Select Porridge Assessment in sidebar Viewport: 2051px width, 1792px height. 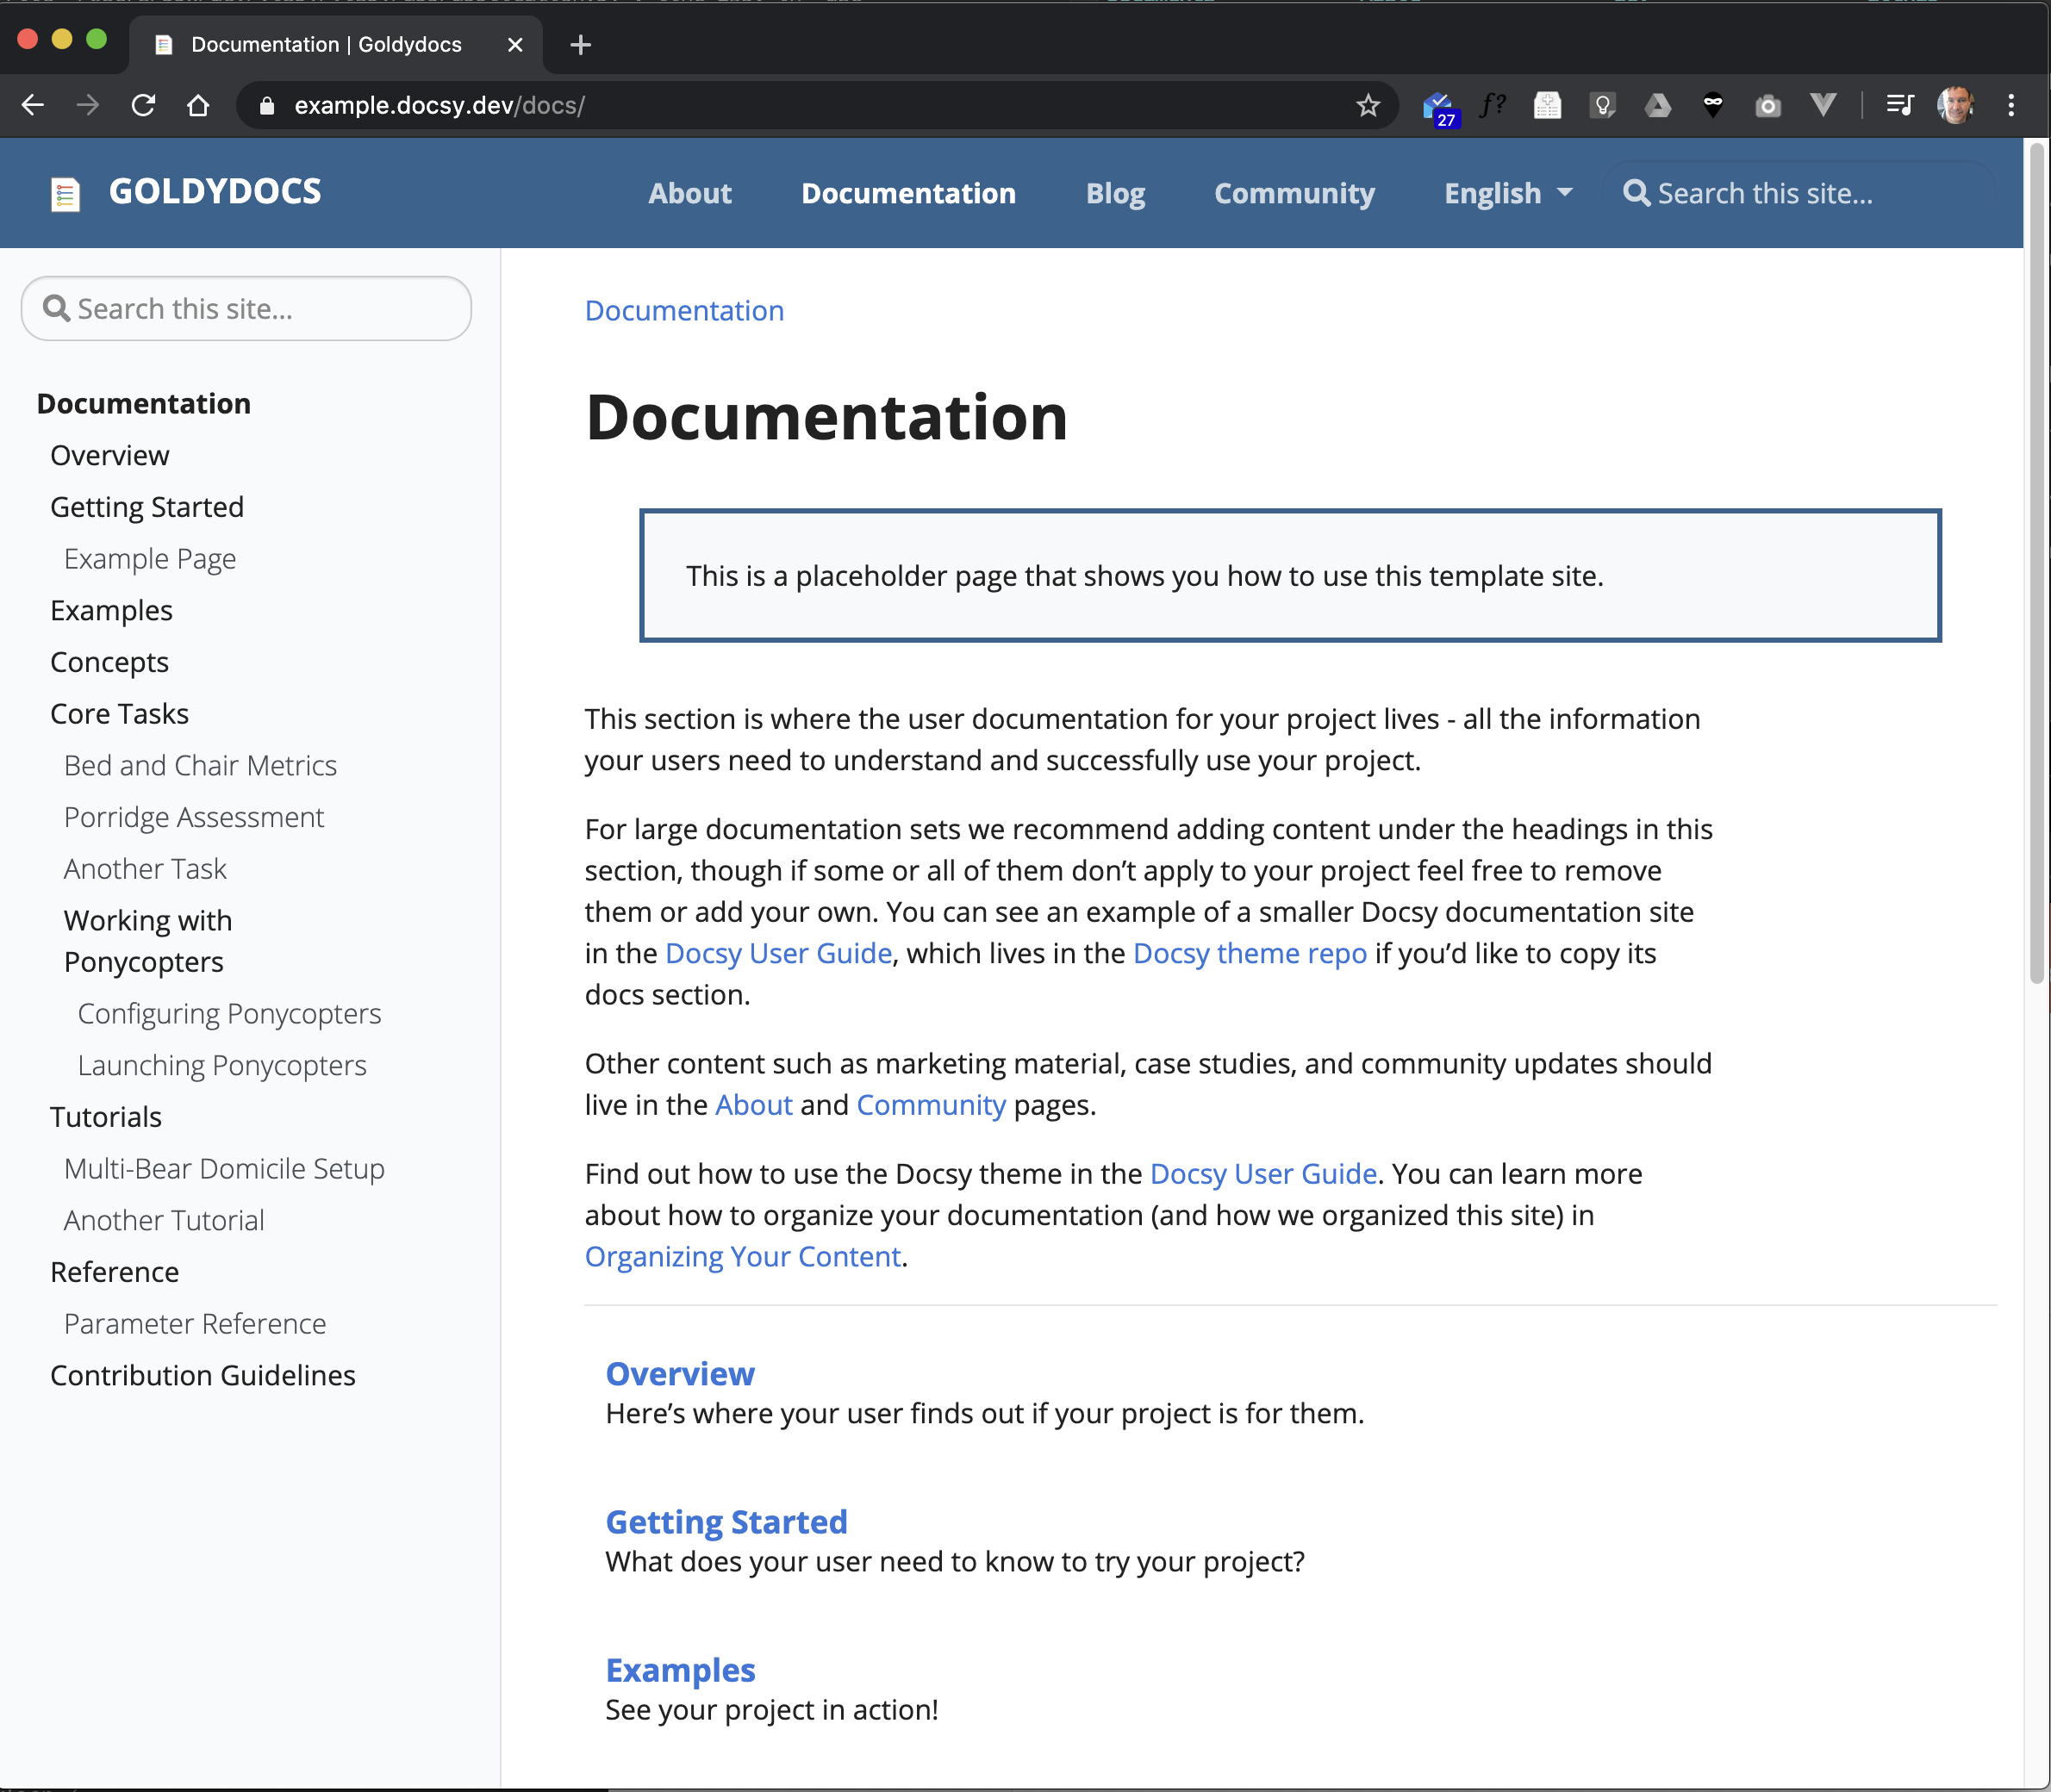point(194,817)
